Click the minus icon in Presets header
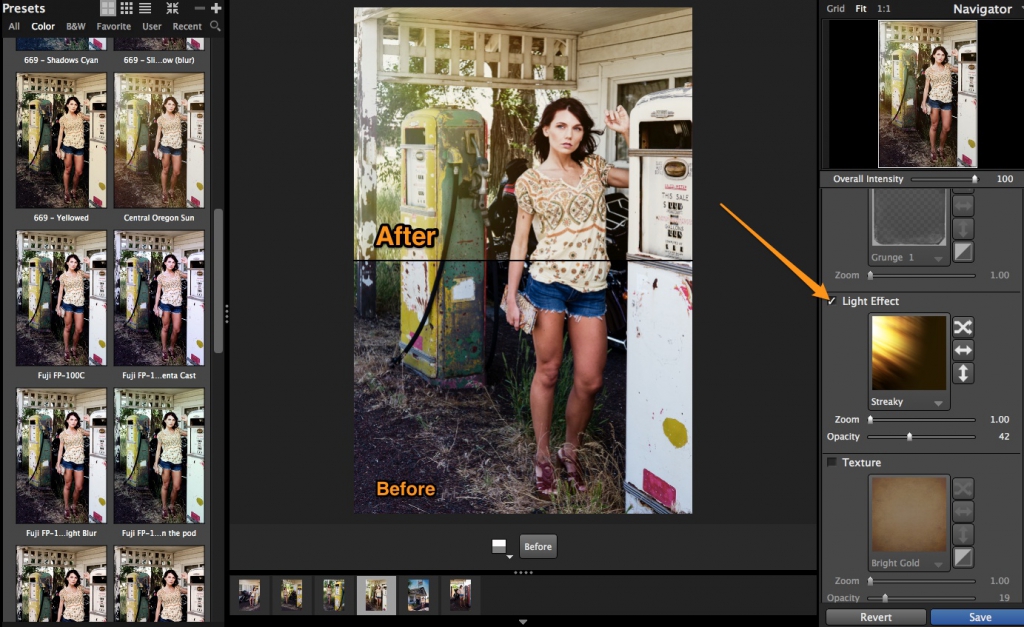This screenshot has height=627, width=1024. 200,8
